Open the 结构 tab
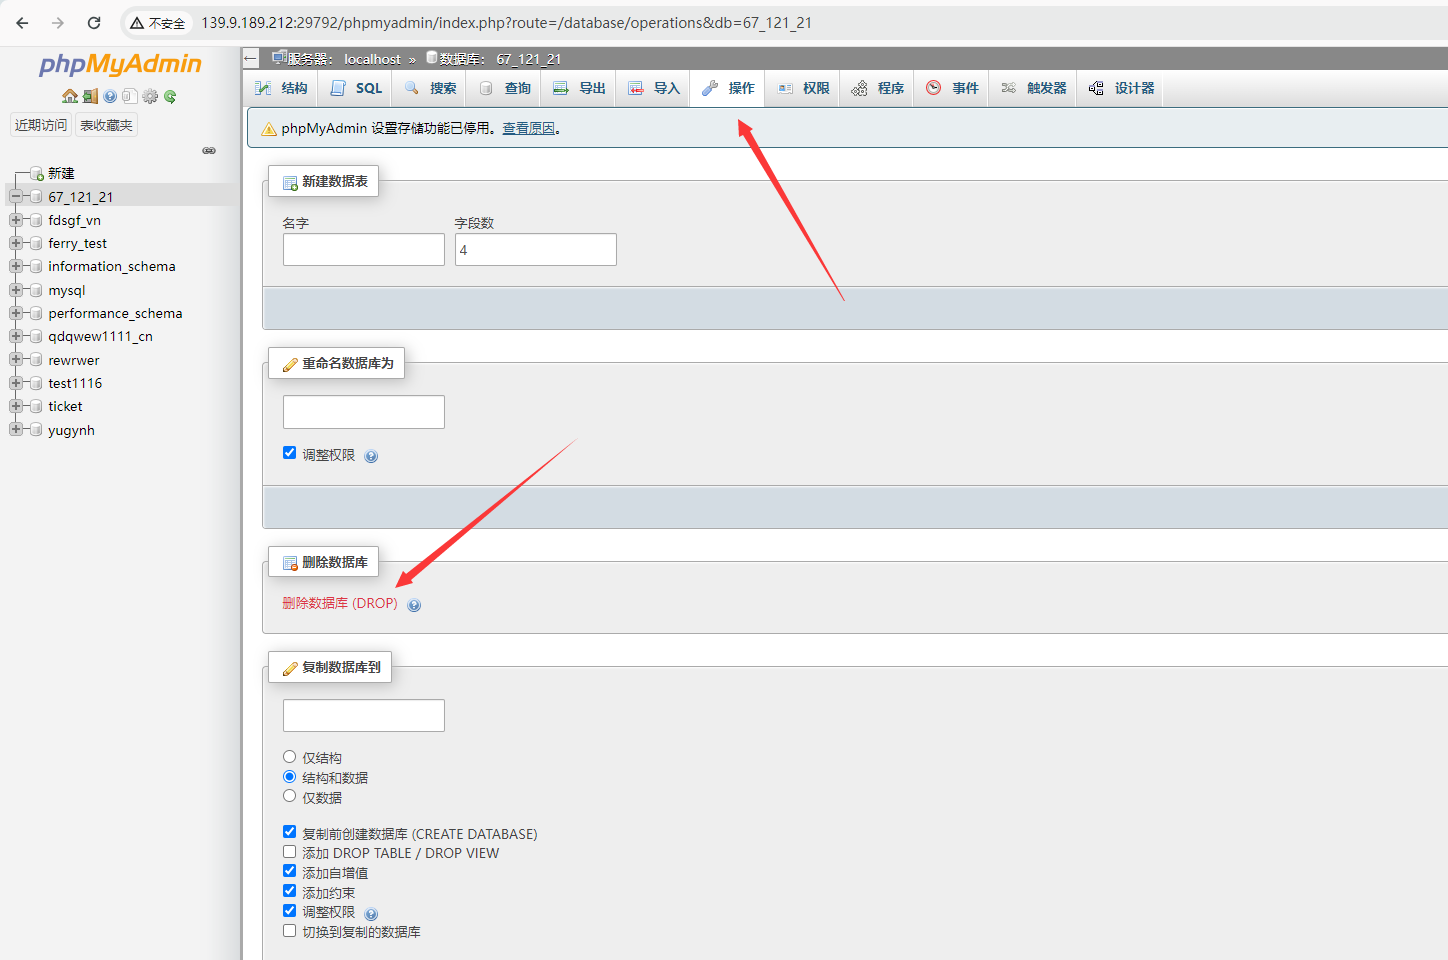Image resolution: width=1448 pixels, height=960 pixels. pyautogui.click(x=281, y=89)
